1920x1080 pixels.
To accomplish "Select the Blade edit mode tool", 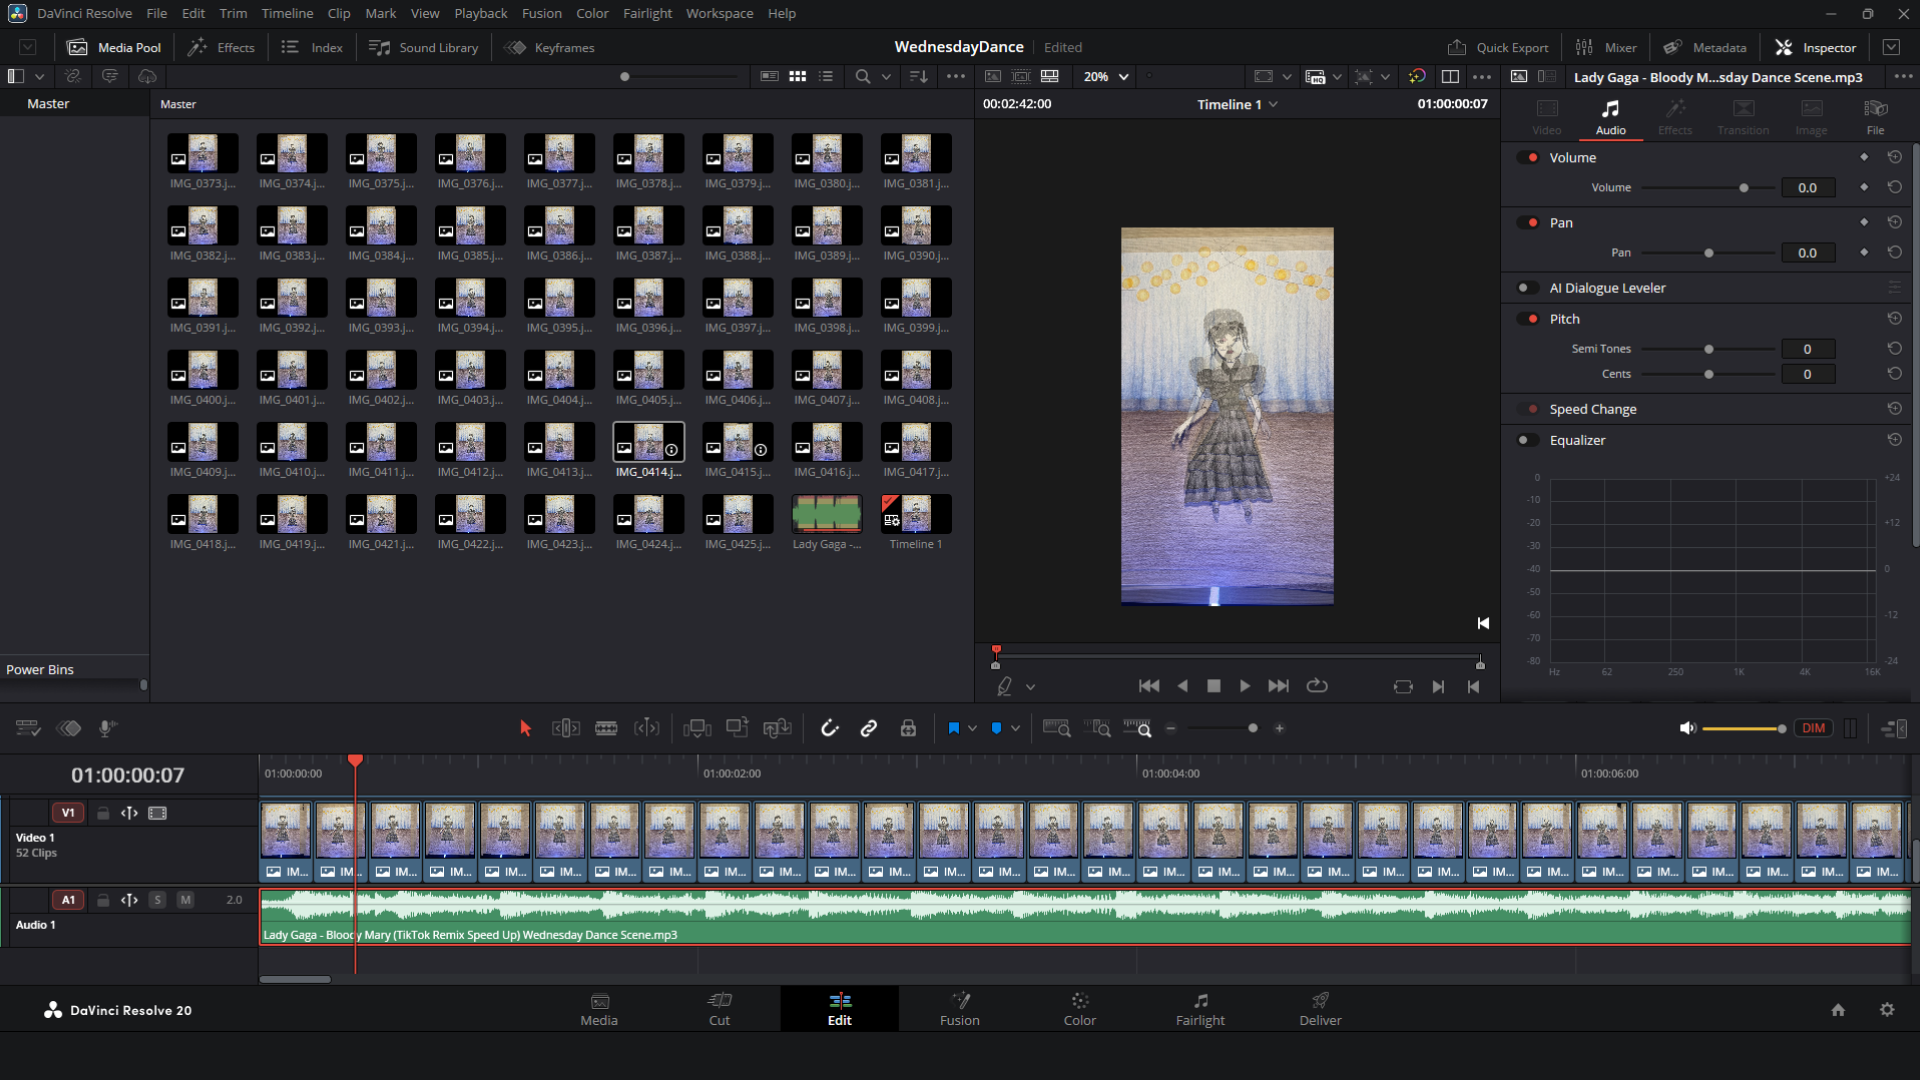I will click(606, 728).
